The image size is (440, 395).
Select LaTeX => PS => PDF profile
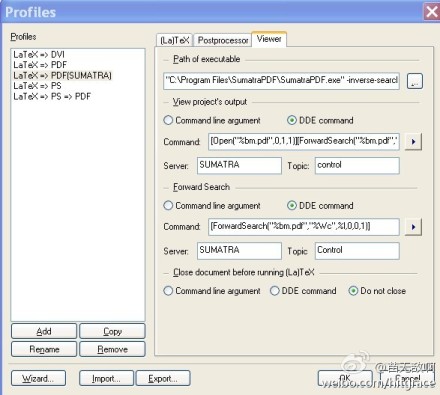click(x=52, y=96)
